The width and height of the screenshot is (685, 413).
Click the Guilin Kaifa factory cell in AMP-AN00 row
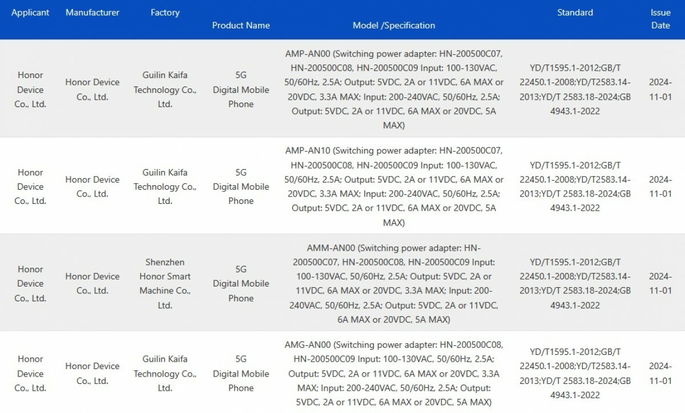[165, 90]
